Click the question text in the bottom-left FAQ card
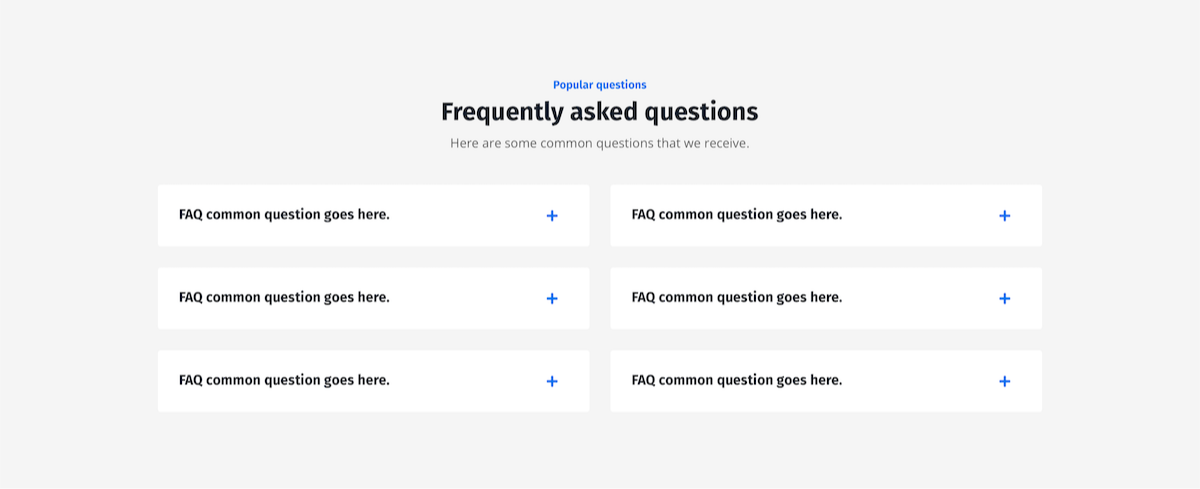The width and height of the screenshot is (1200, 489). point(284,381)
